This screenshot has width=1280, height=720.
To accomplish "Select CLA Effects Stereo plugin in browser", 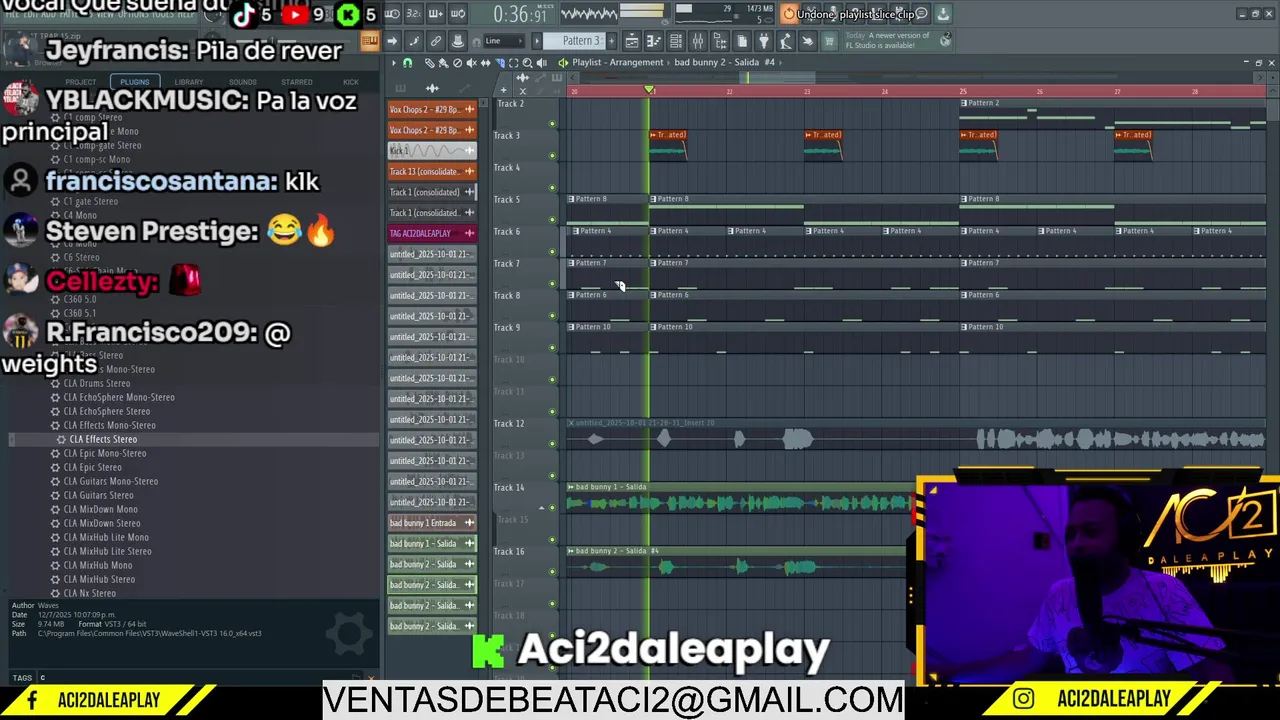I will (103, 439).
